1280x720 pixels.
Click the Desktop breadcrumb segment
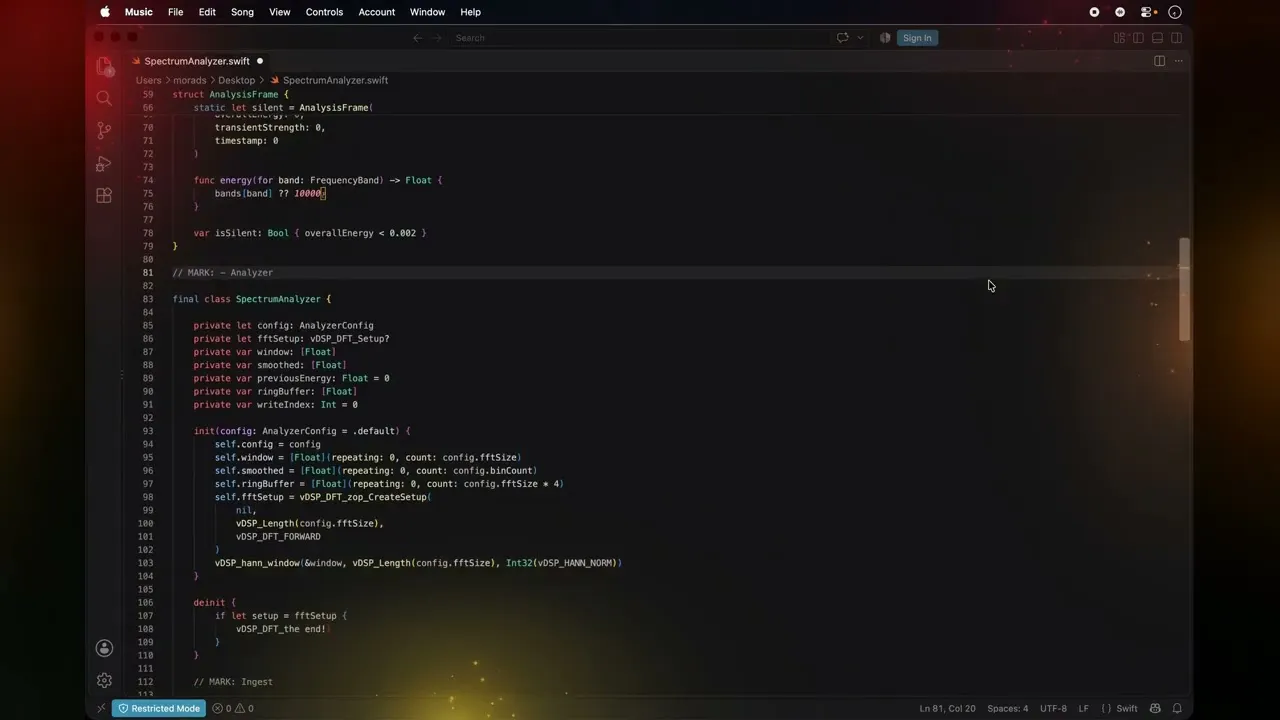point(237,80)
